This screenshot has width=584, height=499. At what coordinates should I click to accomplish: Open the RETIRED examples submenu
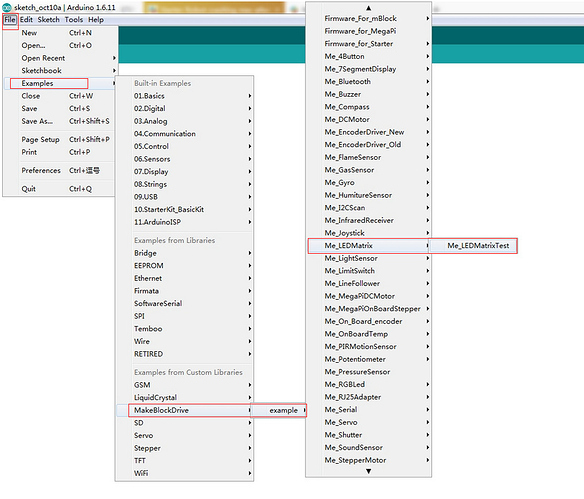pos(185,354)
